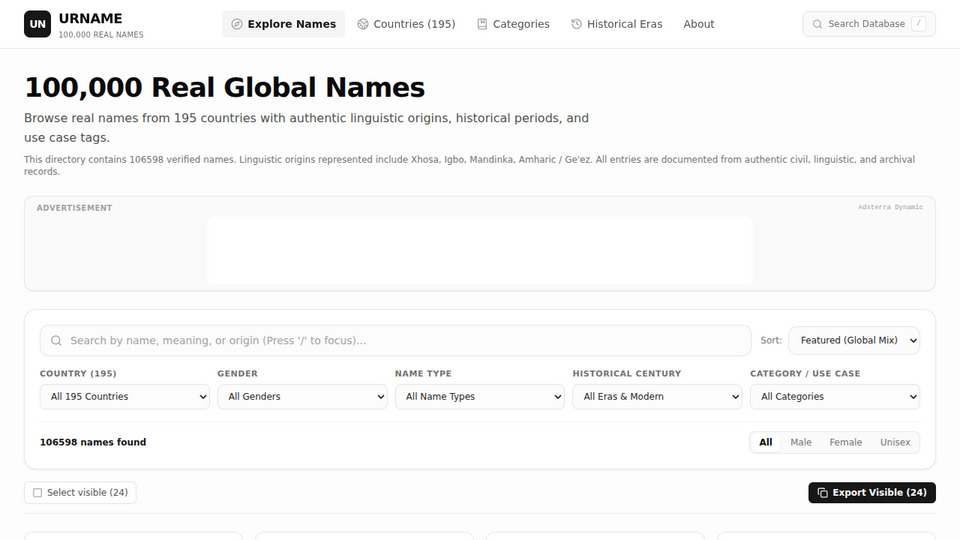Focus the search by name, meaning, or origin field
Viewport: 960px width, 540px height.
[x=396, y=340]
